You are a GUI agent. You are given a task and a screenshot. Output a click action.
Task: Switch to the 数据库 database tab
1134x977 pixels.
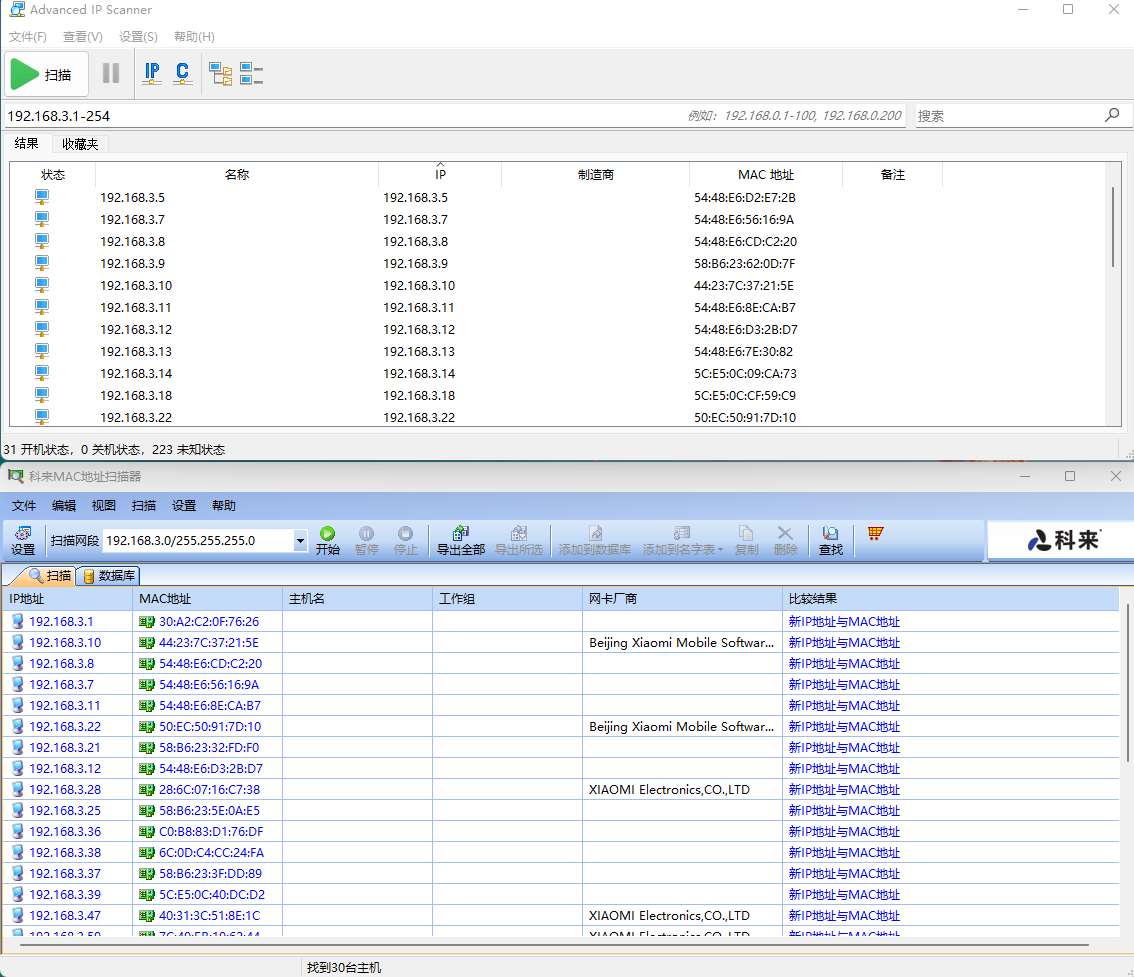pyautogui.click(x=111, y=575)
